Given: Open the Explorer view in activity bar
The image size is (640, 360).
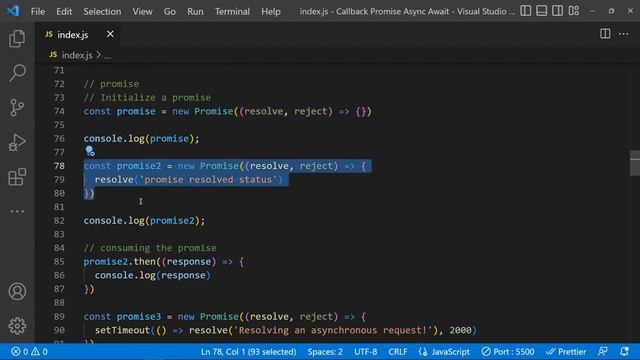Looking at the screenshot, I should tap(17, 39).
